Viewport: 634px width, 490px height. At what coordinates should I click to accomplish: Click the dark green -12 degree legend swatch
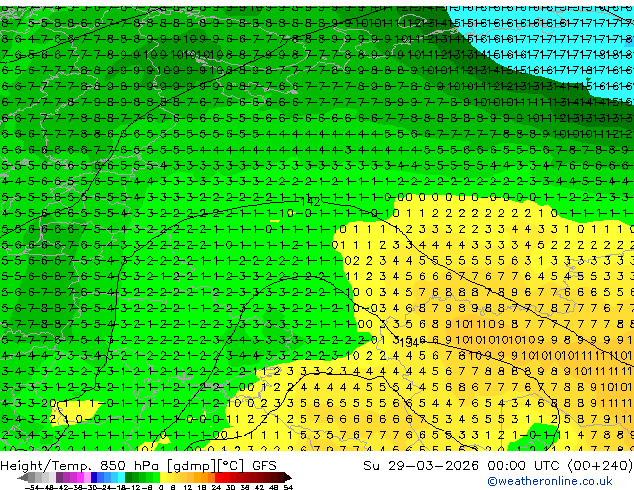pos(129,478)
